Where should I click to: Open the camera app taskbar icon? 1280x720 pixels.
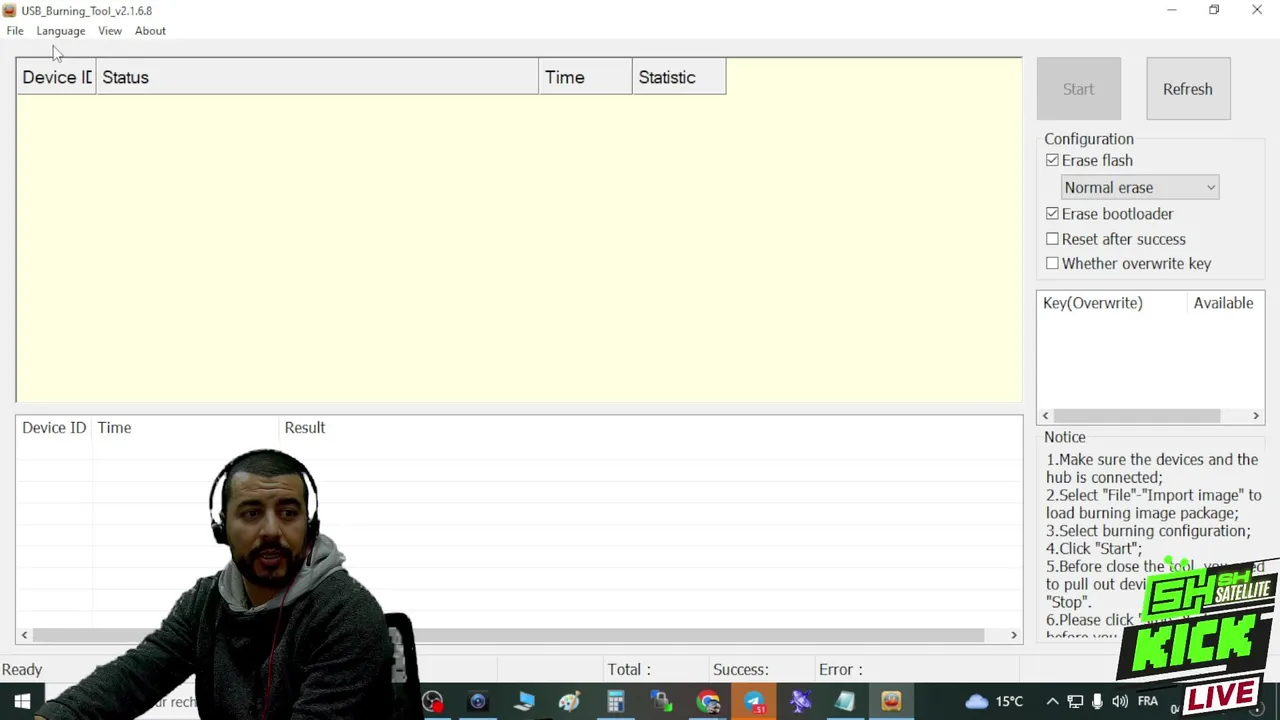(478, 702)
